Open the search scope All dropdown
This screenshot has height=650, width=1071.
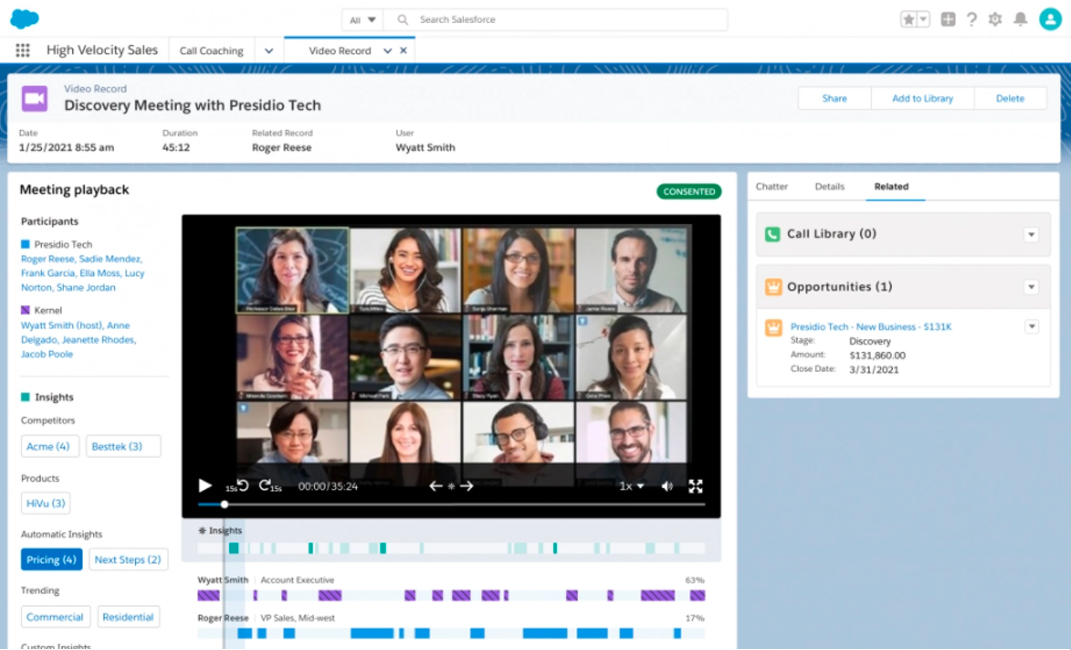[362, 20]
